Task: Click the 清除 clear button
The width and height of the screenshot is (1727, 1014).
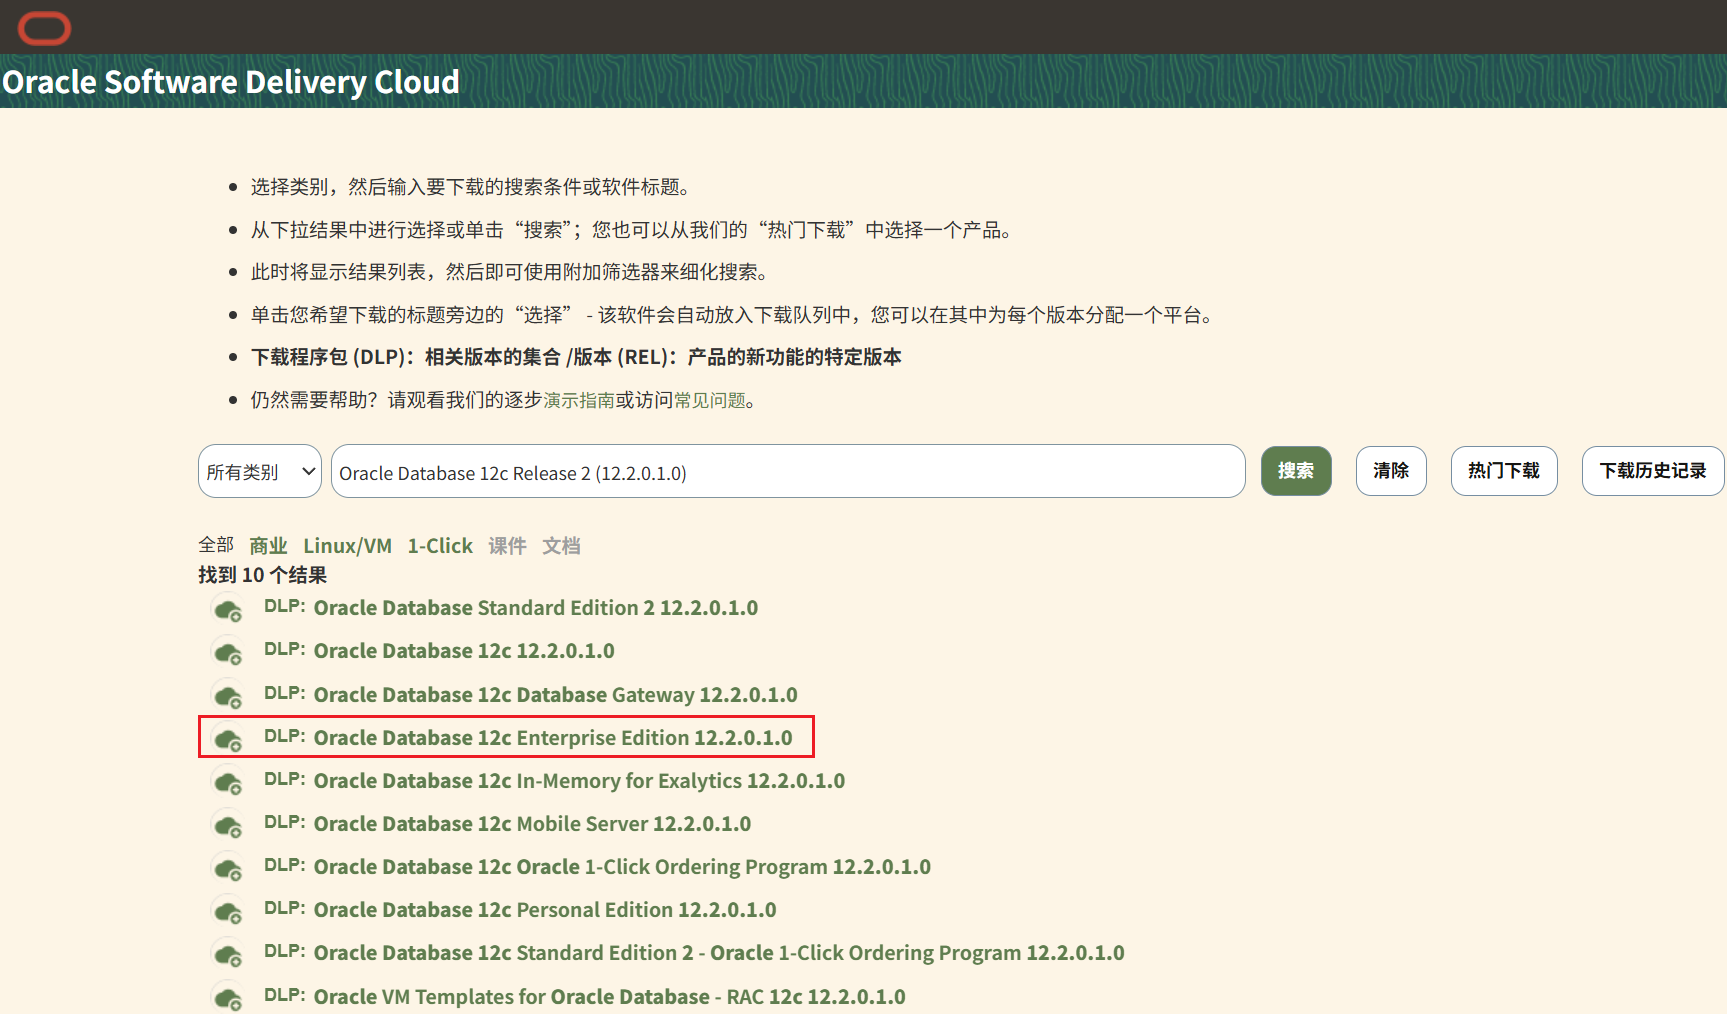Action: click(1391, 471)
